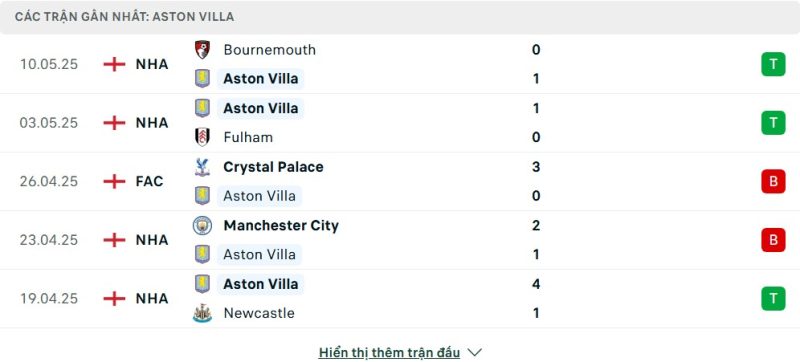
Task: Open Manchester City team name link
Action: [x=281, y=225]
